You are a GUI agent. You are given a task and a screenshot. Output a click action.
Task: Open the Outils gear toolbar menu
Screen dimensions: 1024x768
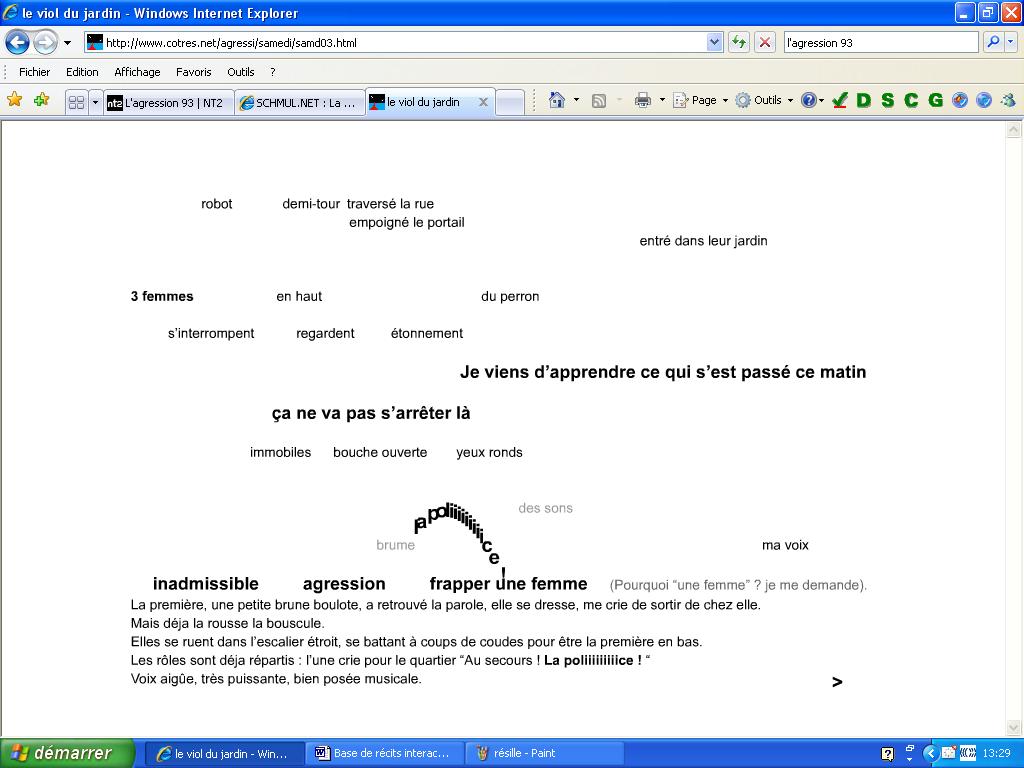[764, 100]
